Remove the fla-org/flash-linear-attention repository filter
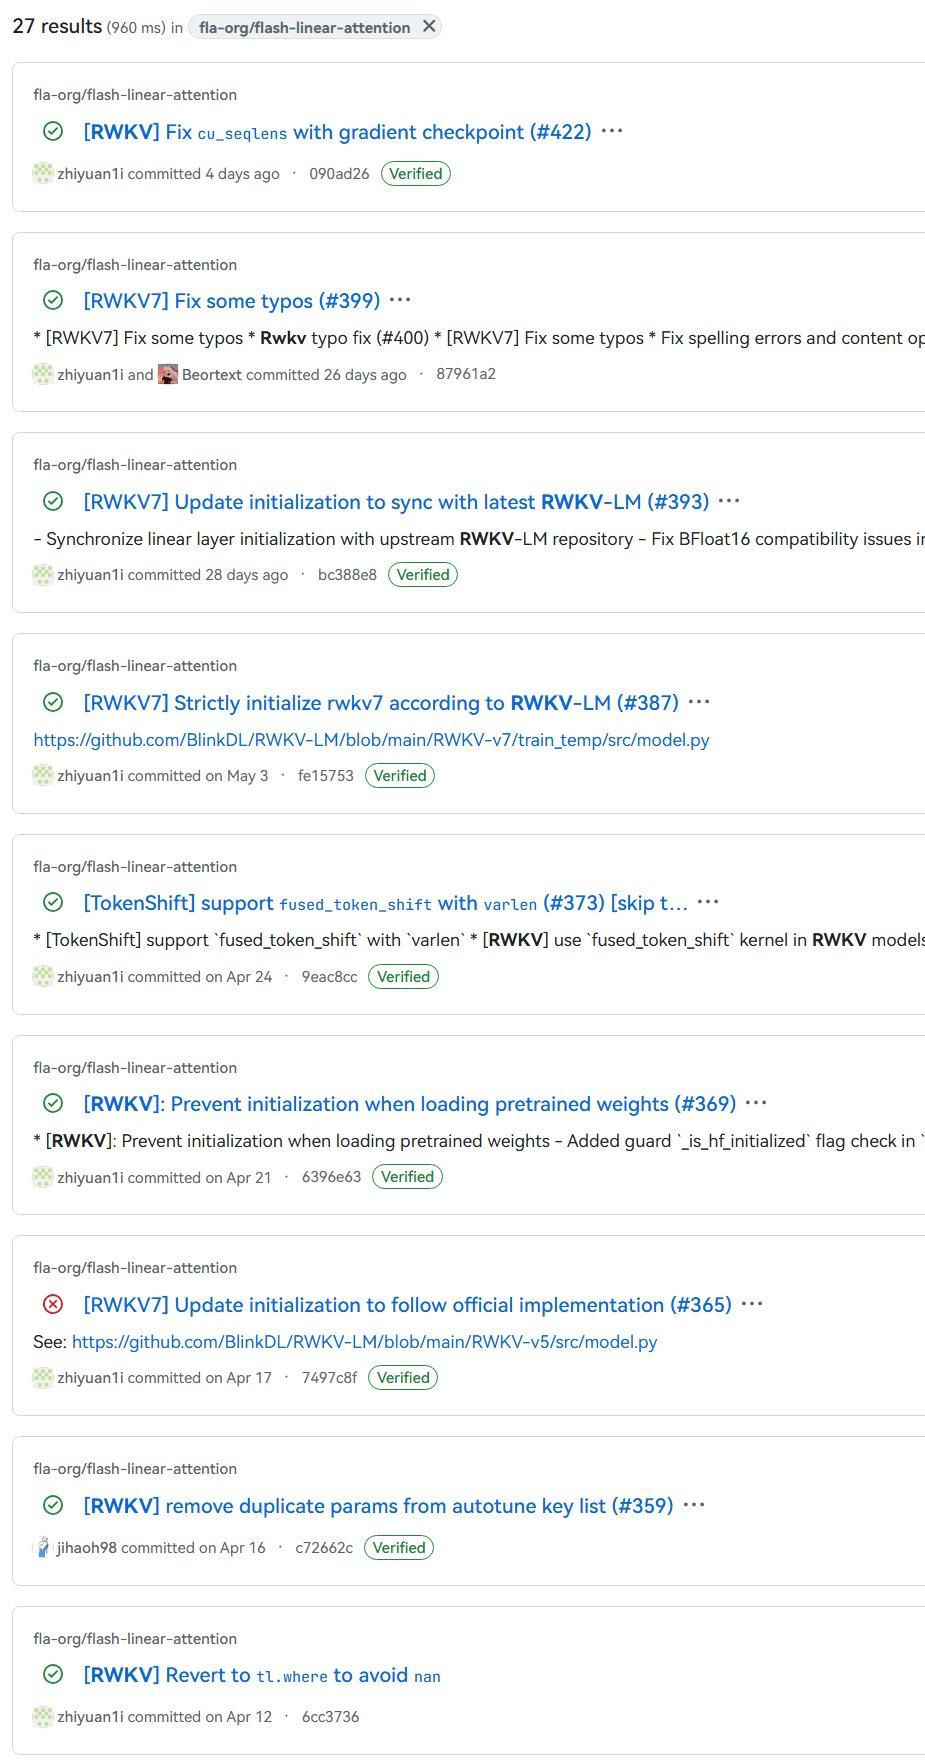The image size is (925, 1763). [x=429, y=27]
